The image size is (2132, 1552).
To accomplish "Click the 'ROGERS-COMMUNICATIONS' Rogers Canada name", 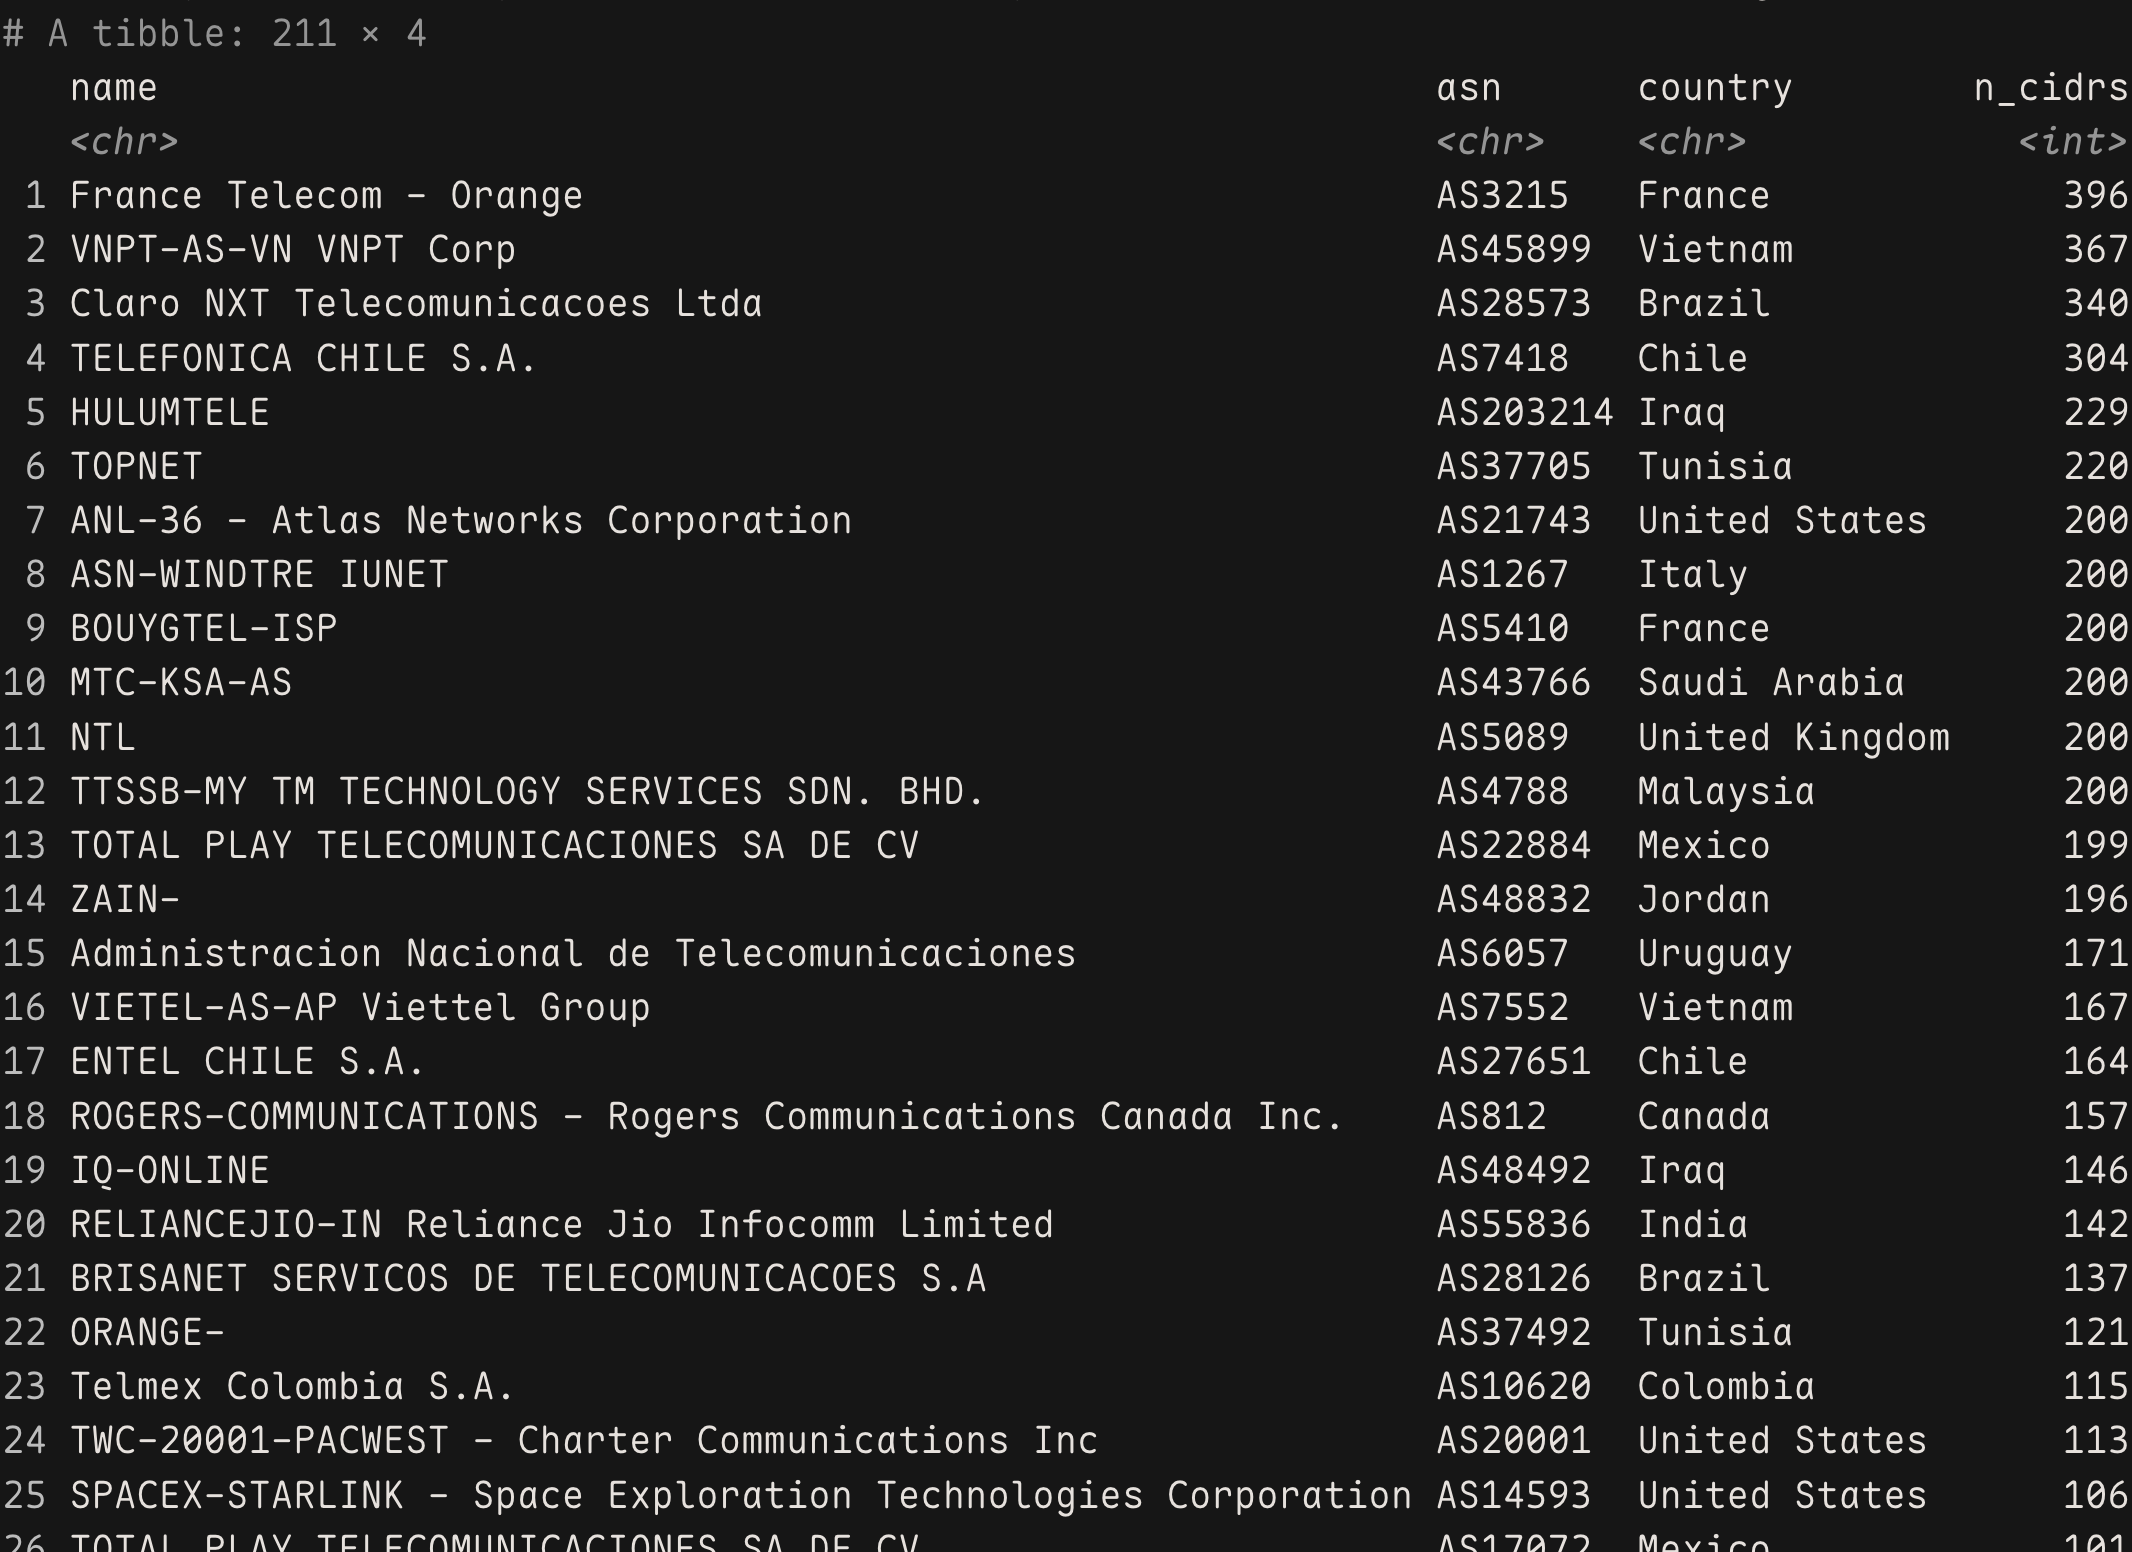I will [706, 1116].
